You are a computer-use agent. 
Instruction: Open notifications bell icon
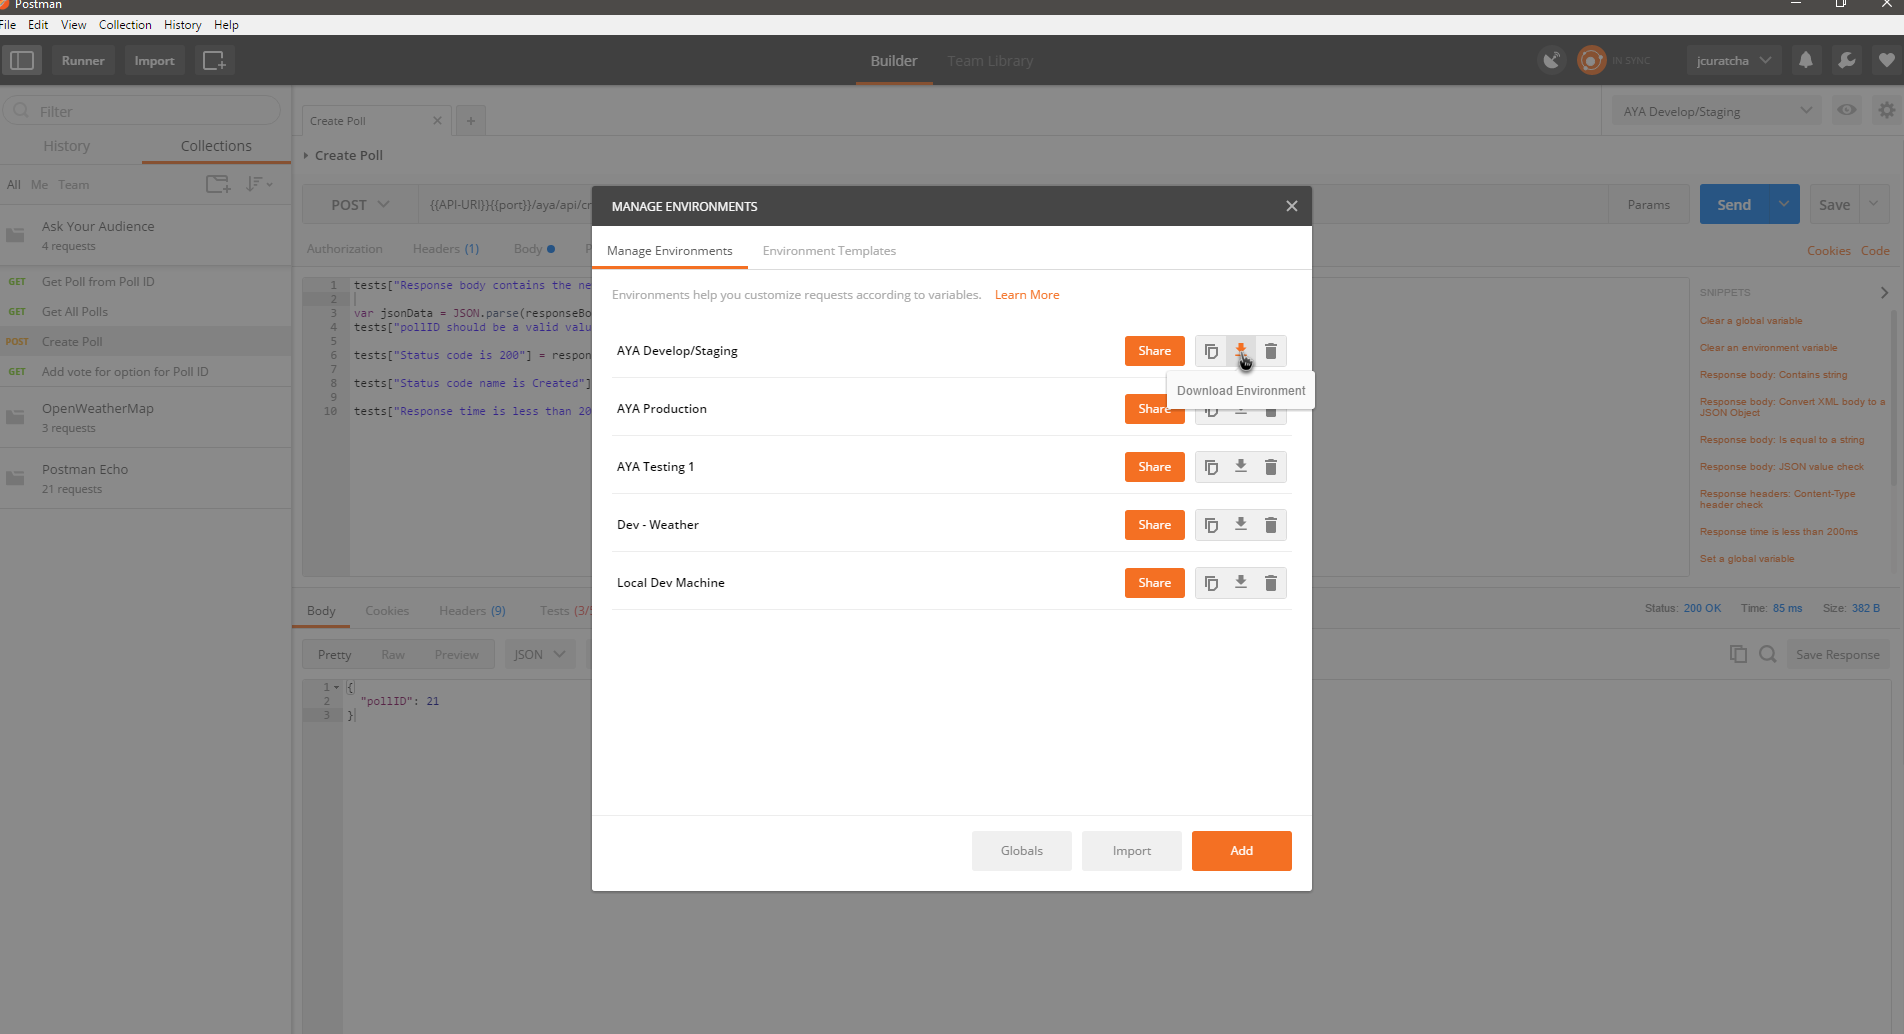pos(1806,61)
